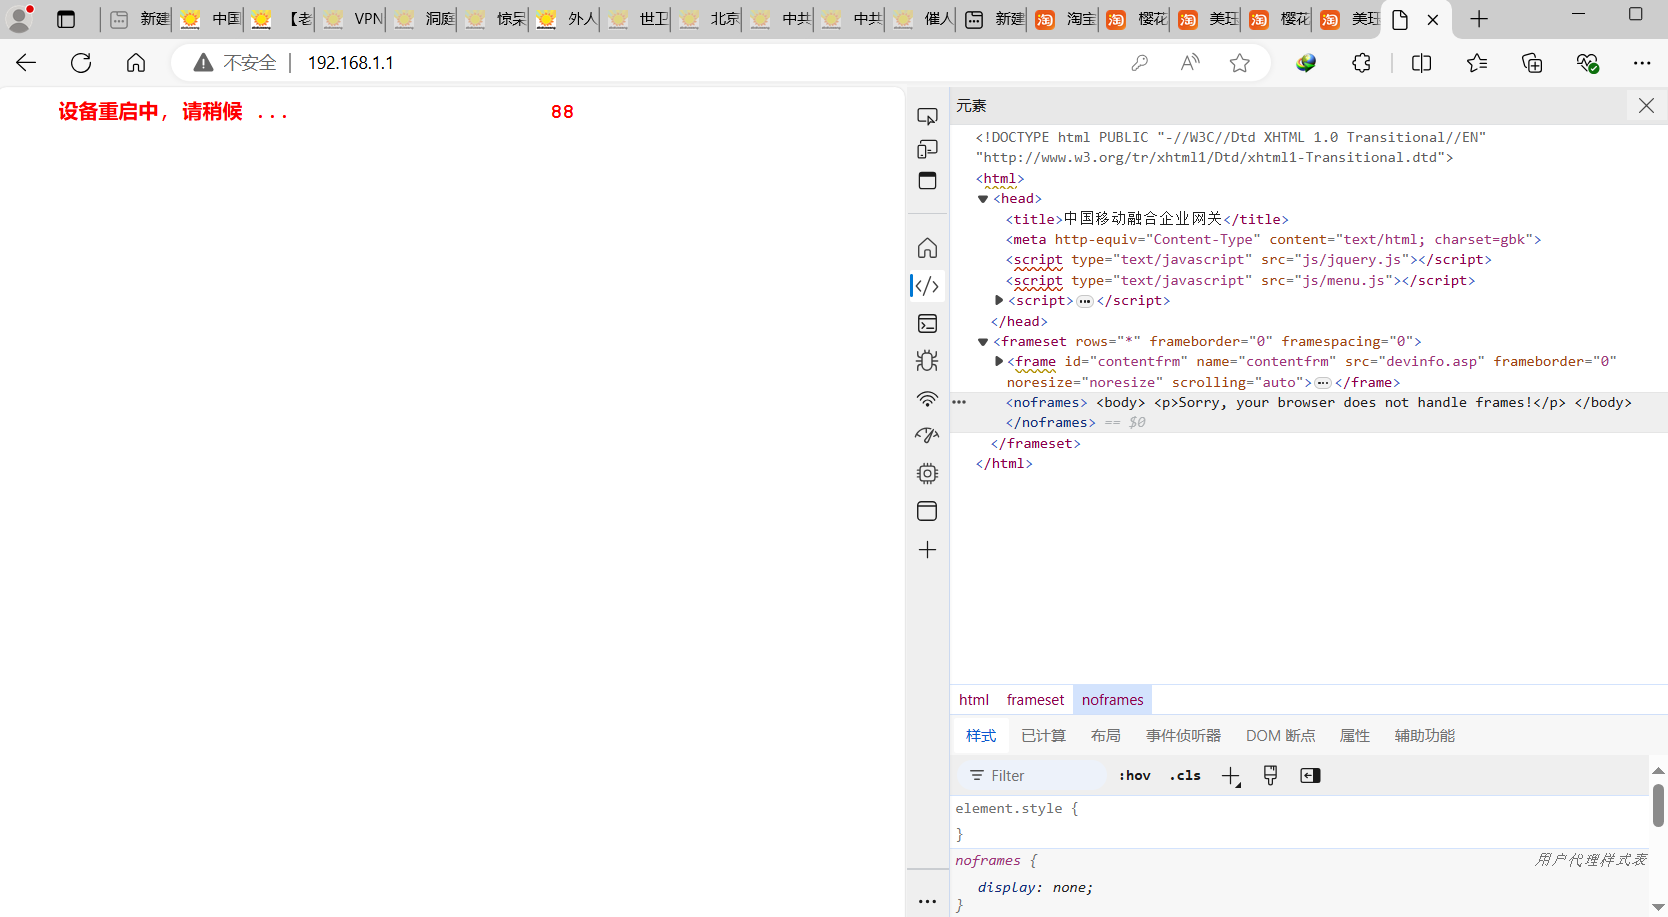The height and width of the screenshot is (917, 1668).
Task: Switch to DOM 断点 tab
Action: click(x=1280, y=736)
